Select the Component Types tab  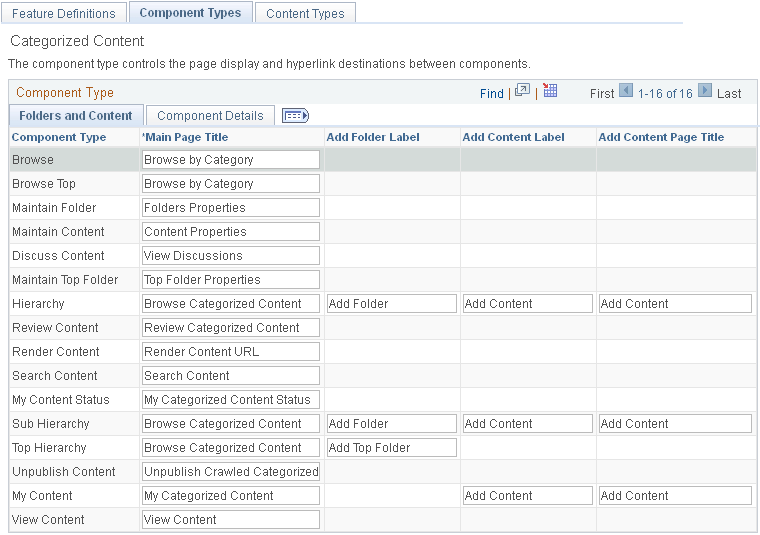tap(190, 13)
